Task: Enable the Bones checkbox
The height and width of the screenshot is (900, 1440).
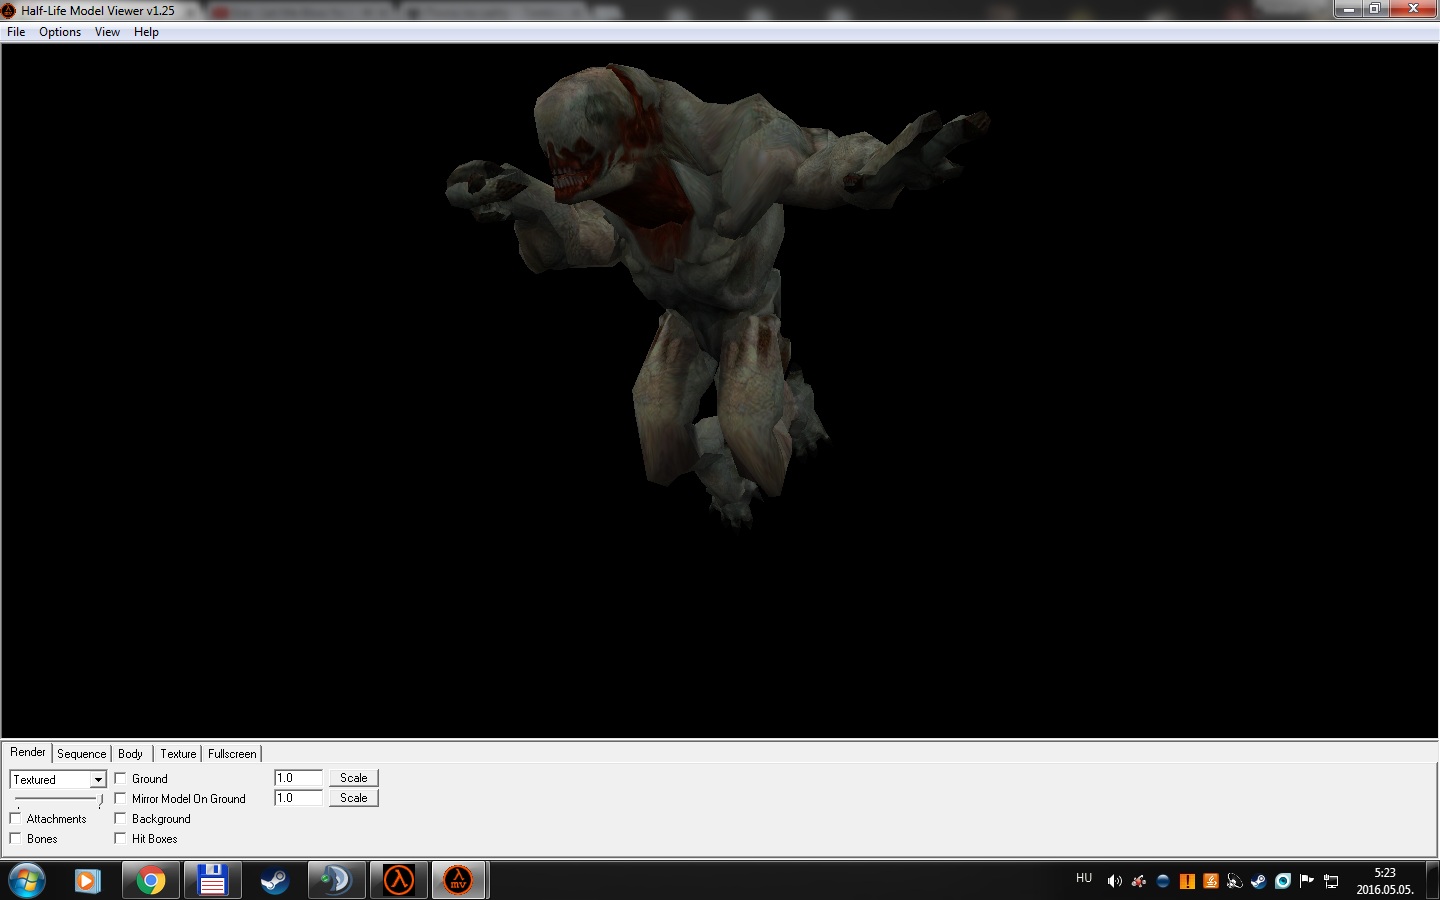Action: [15, 838]
